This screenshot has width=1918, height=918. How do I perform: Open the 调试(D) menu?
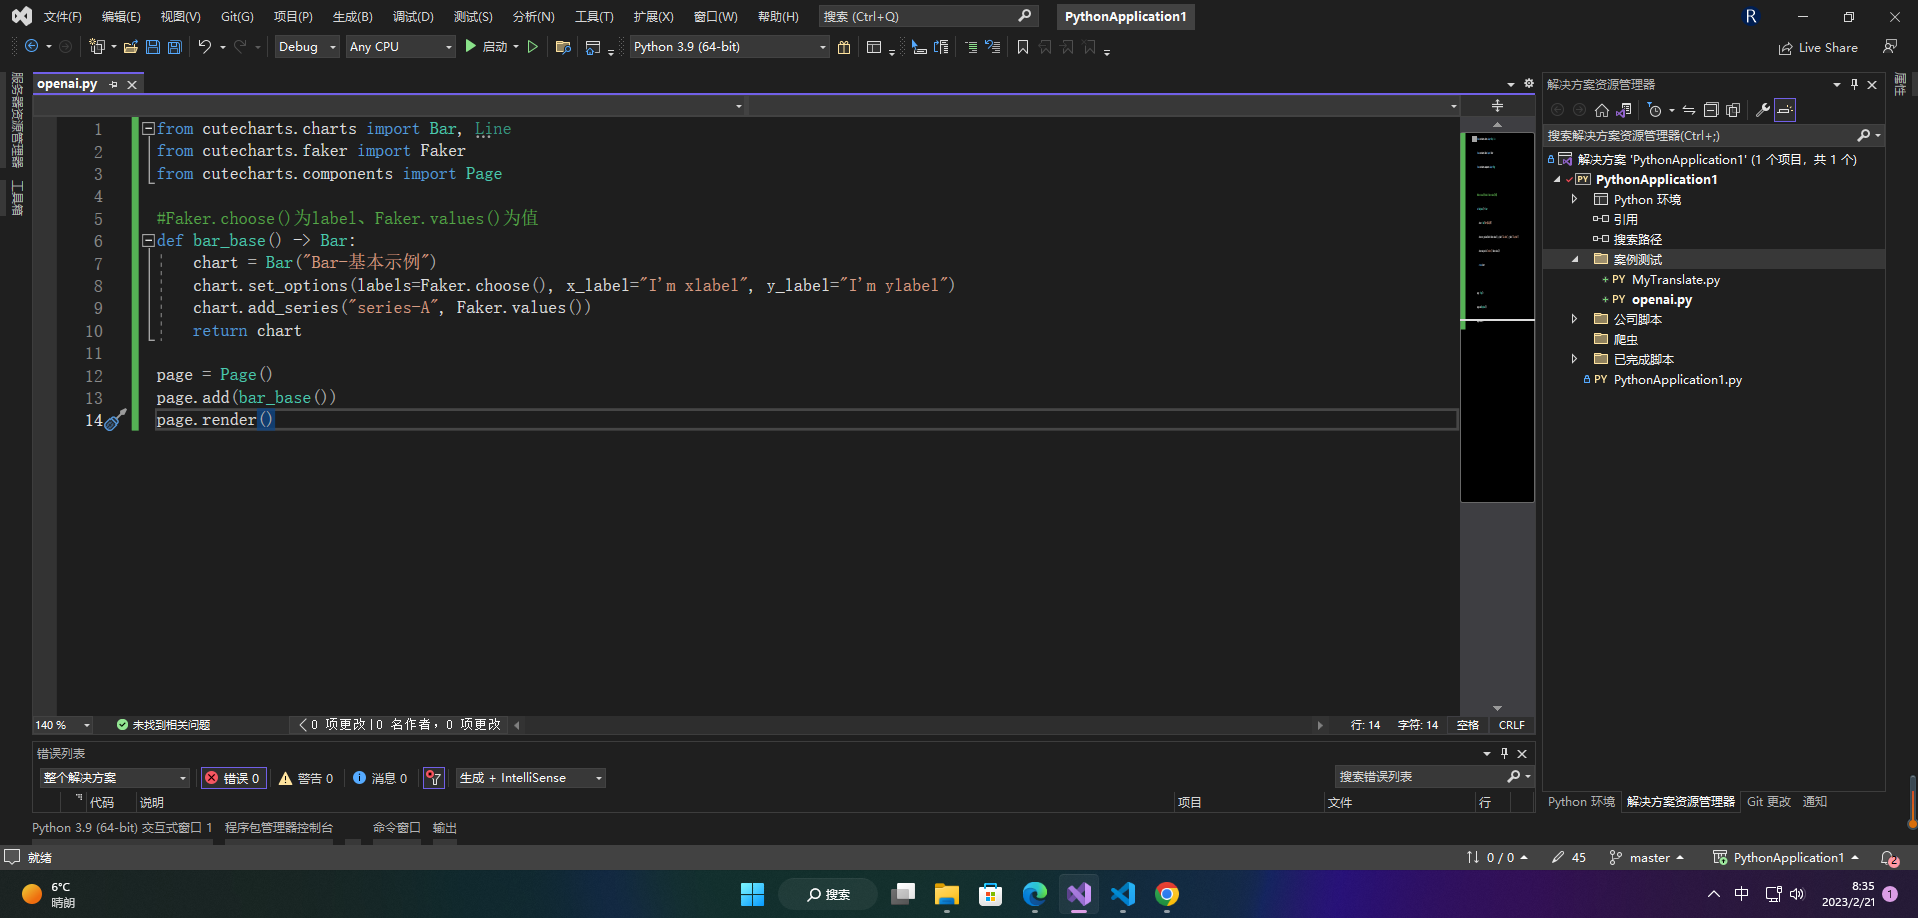pos(413,17)
